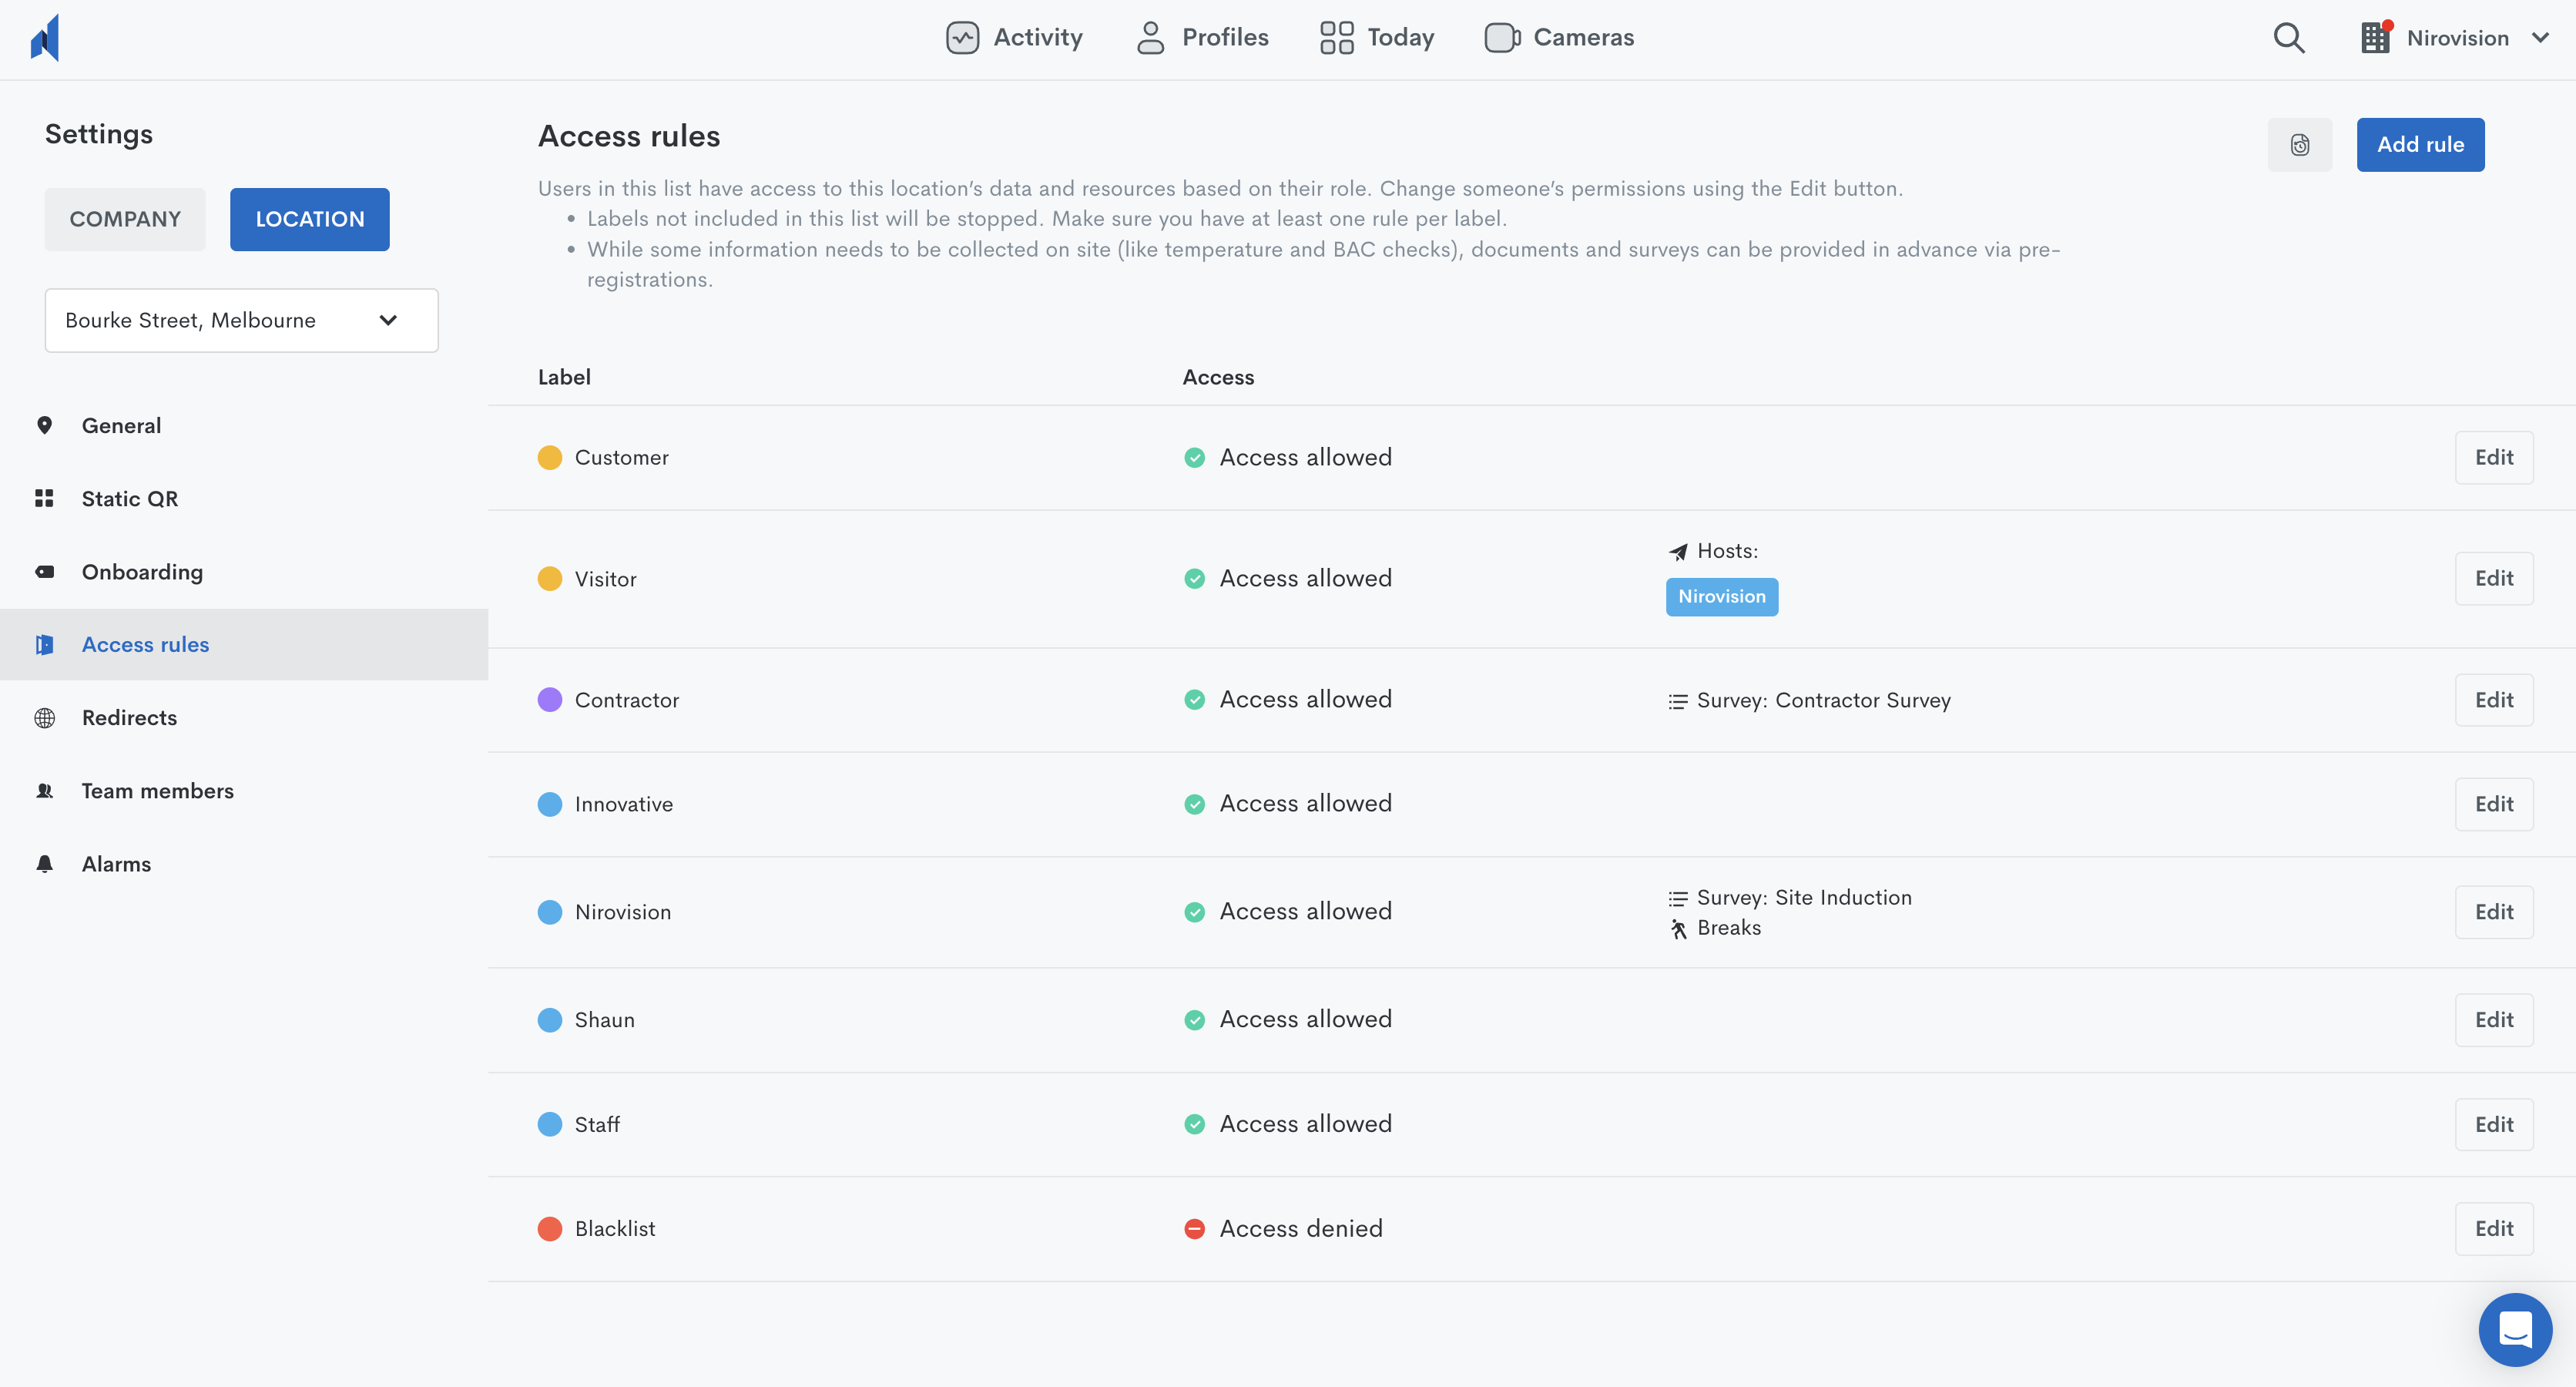This screenshot has height=1387, width=2576.
Task: Switch to the LOCATION settings tab
Action: pyautogui.click(x=310, y=219)
